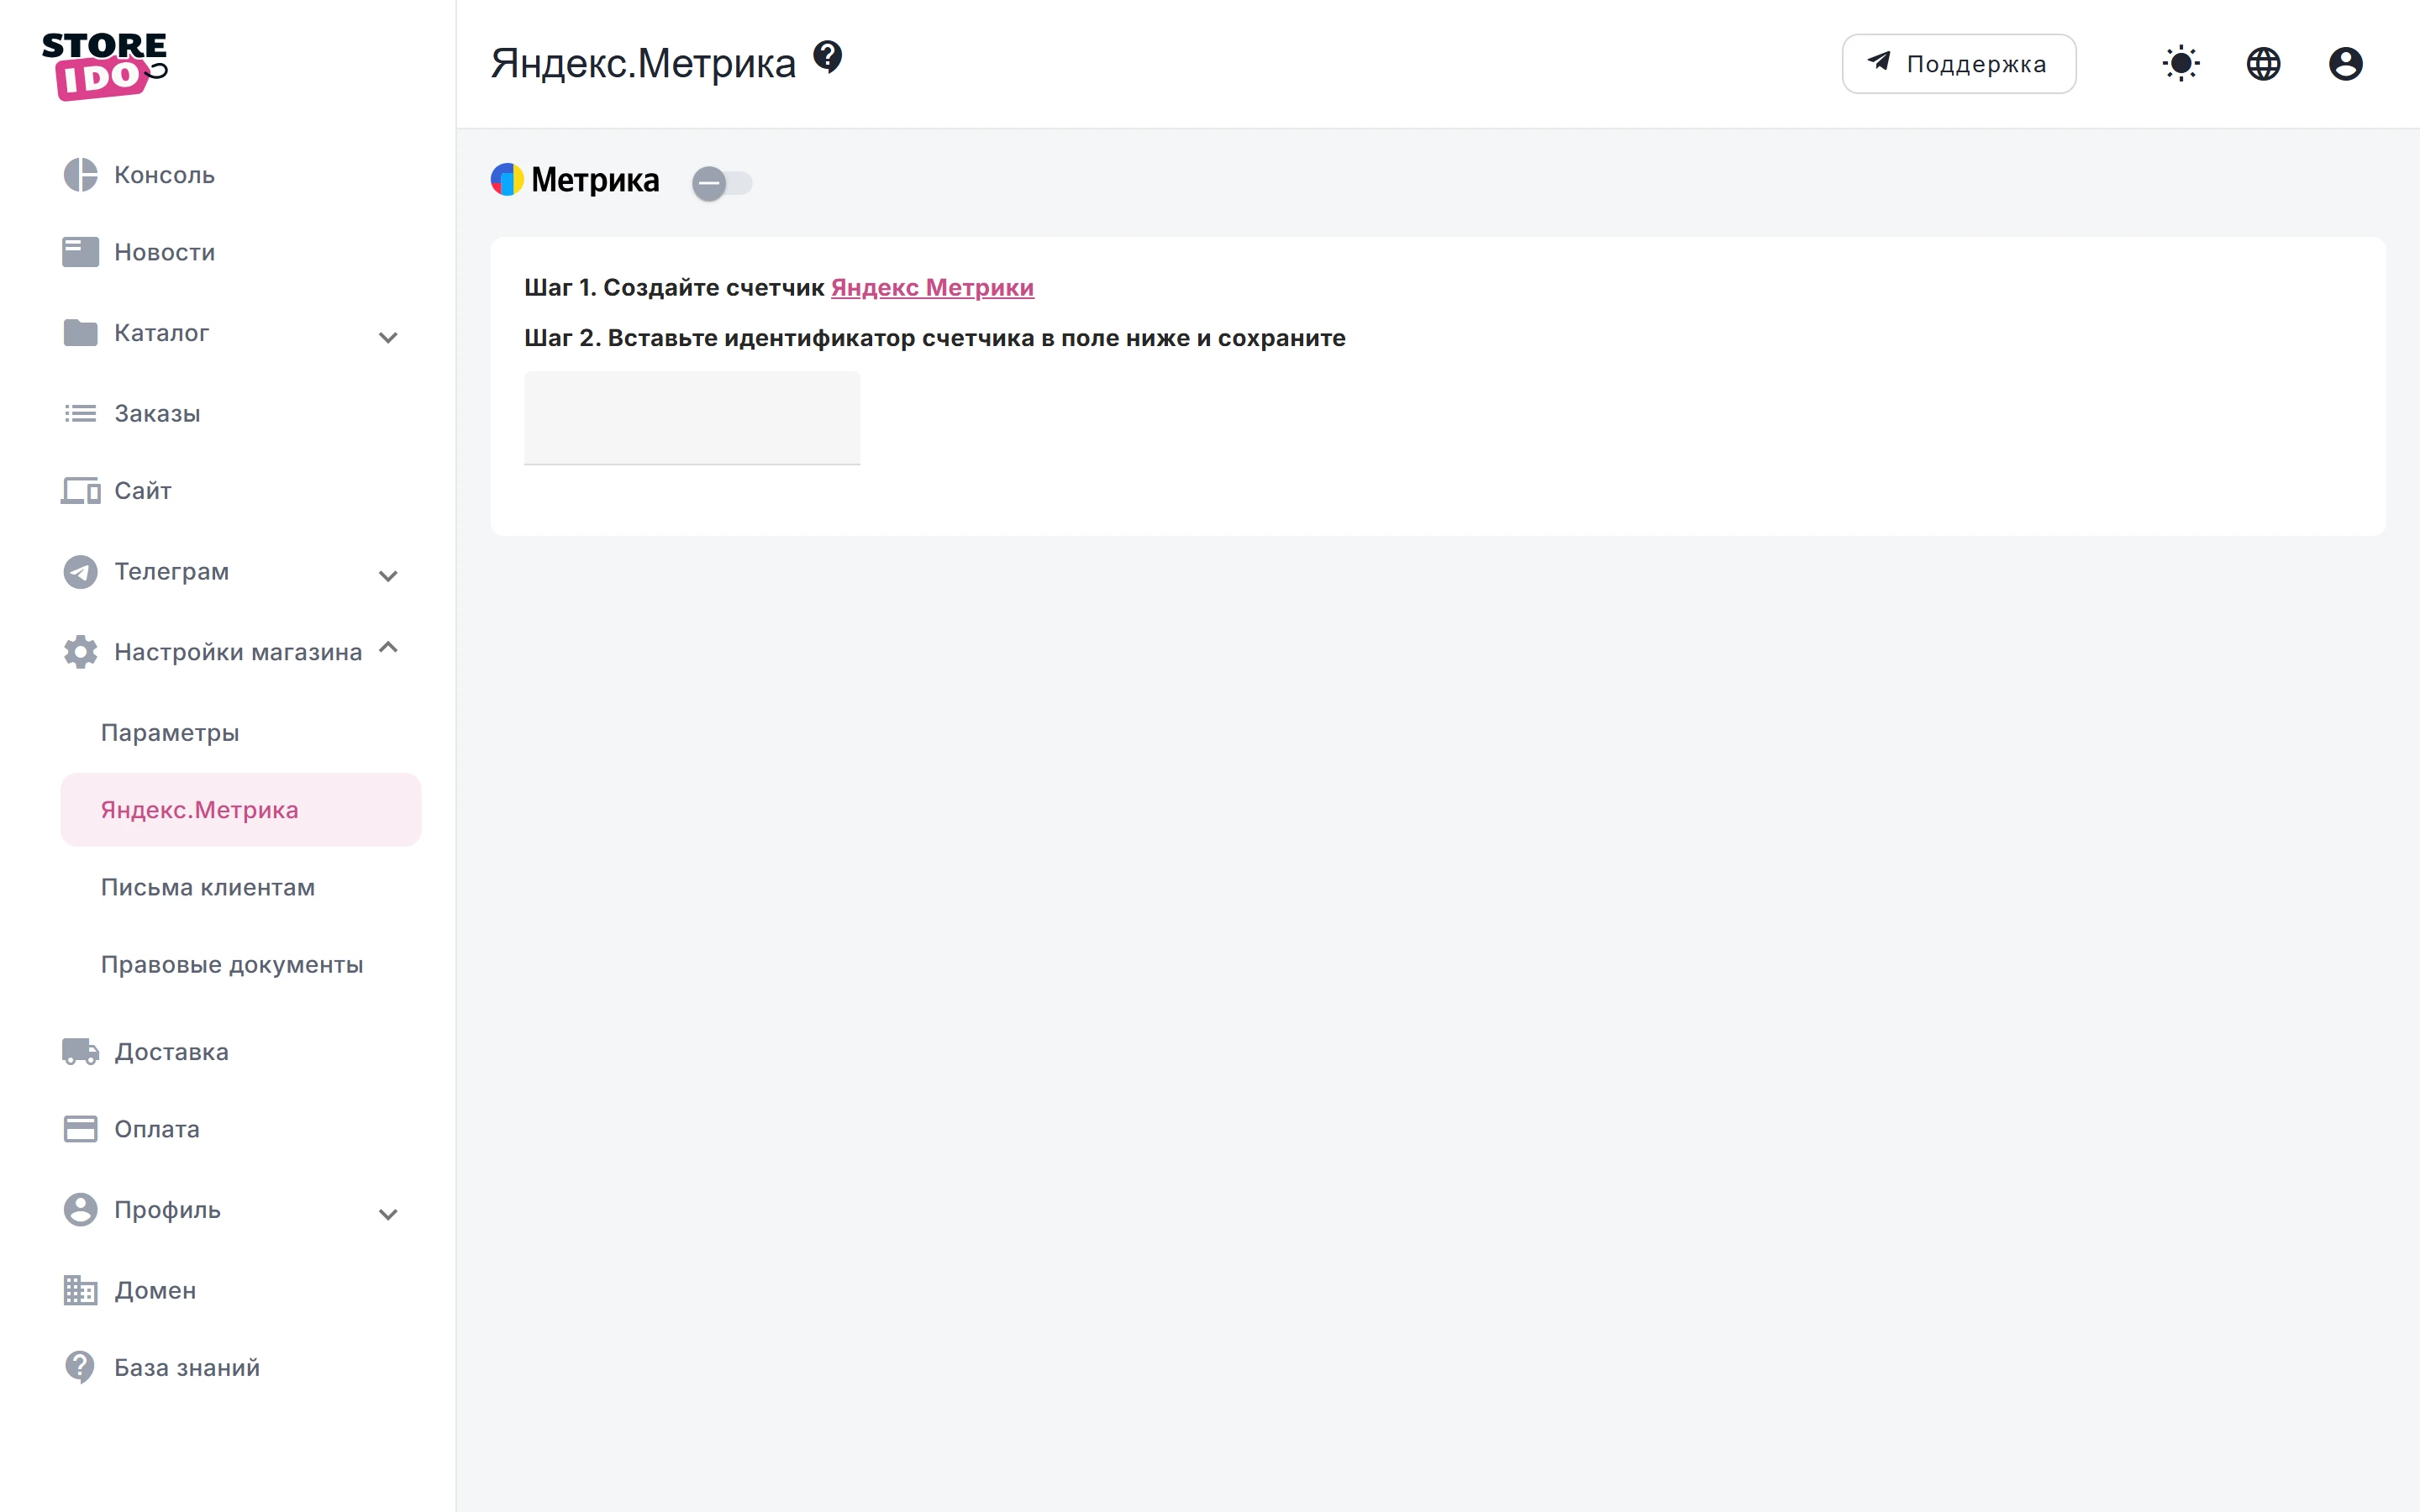Screen dimensions: 2420x1512
Task: Open the language selector globe icon
Action: tap(2263, 64)
